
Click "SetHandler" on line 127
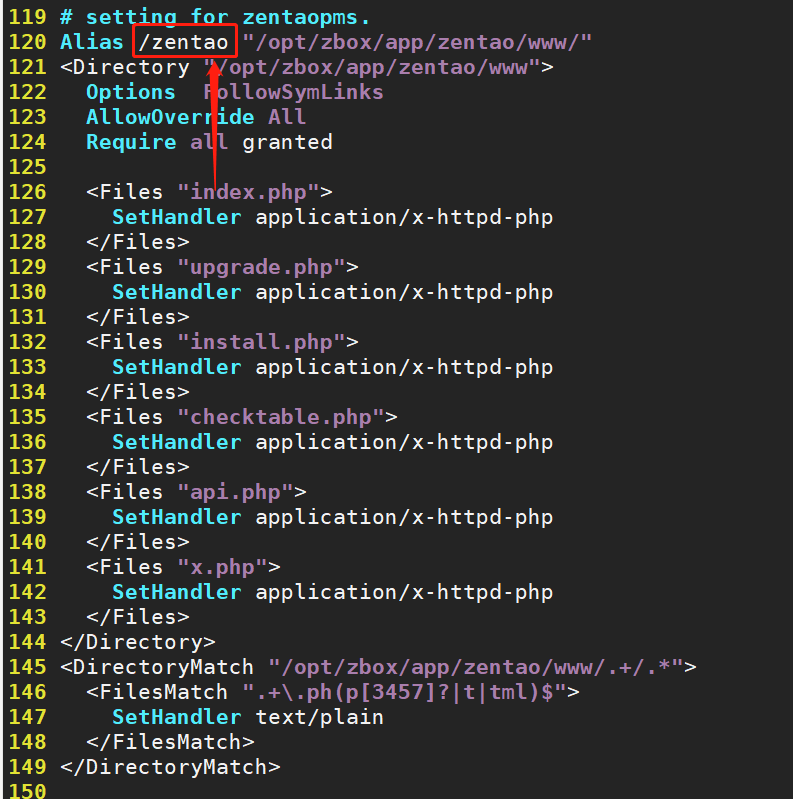coord(176,217)
